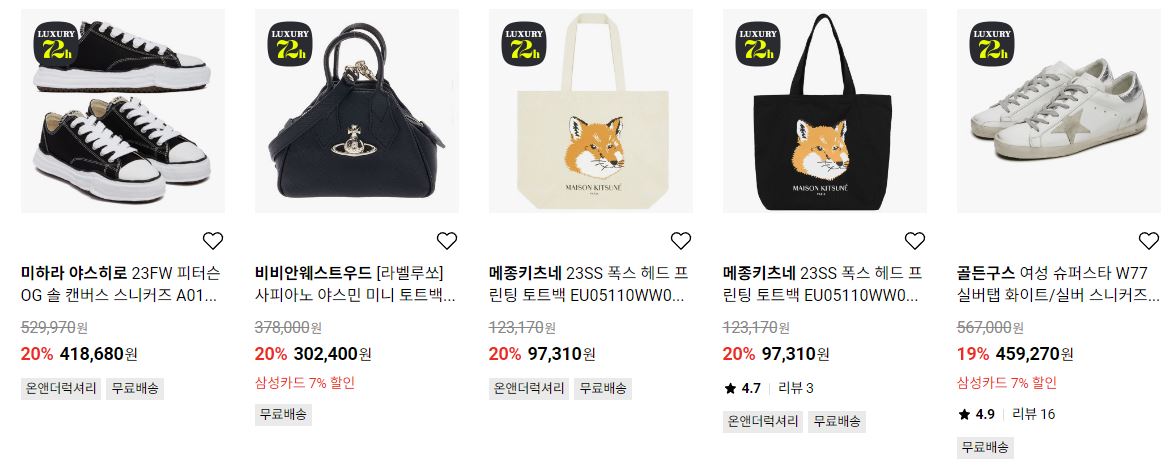View the black fox head tote image
The width and height of the screenshot is (1172, 470).
(x=824, y=111)
